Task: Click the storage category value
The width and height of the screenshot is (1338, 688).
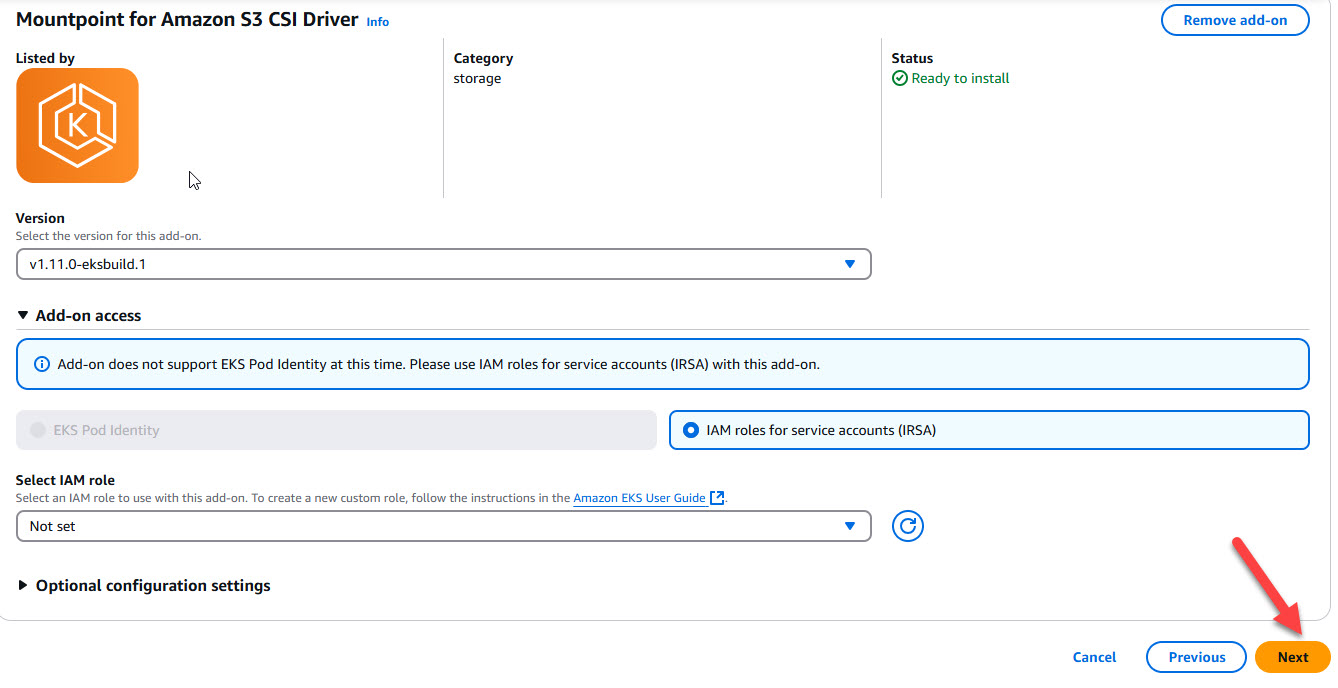Action: tap(477, 78)
